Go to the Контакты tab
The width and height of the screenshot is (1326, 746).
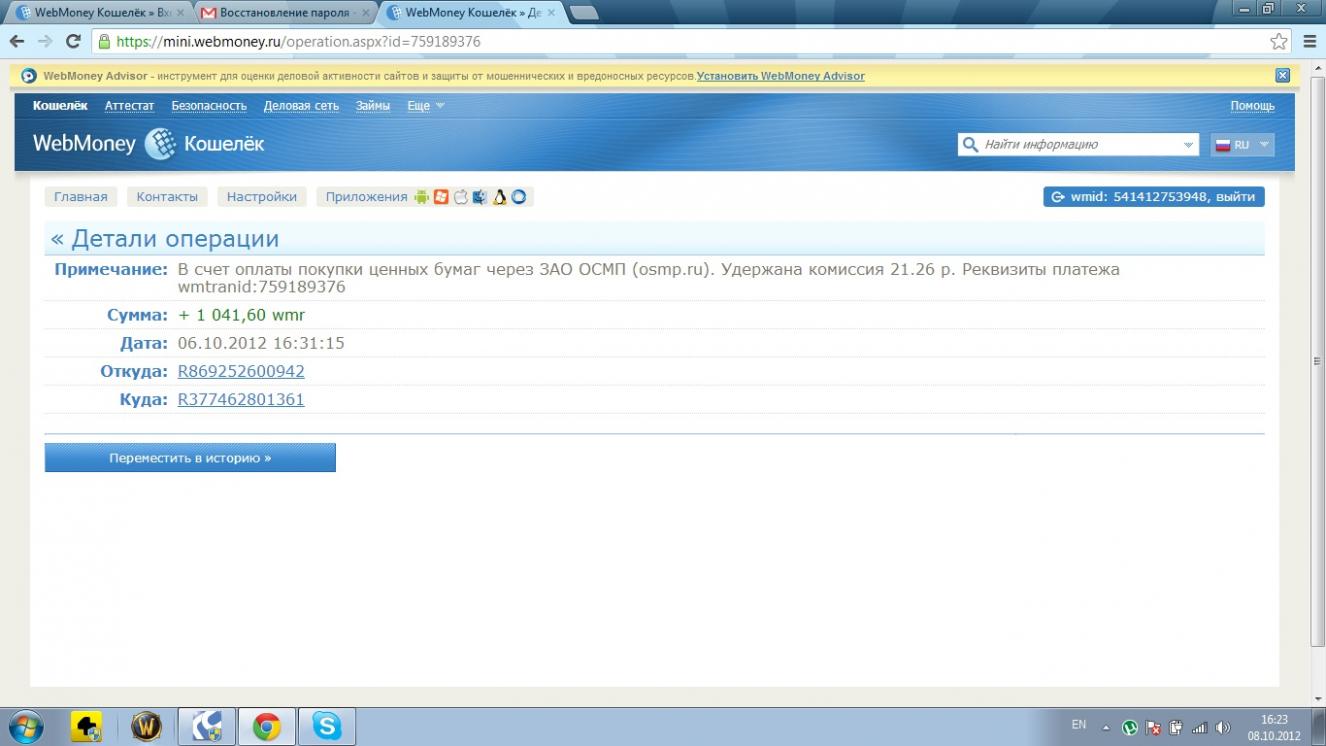pyautogui.click(x=167, y=197)
